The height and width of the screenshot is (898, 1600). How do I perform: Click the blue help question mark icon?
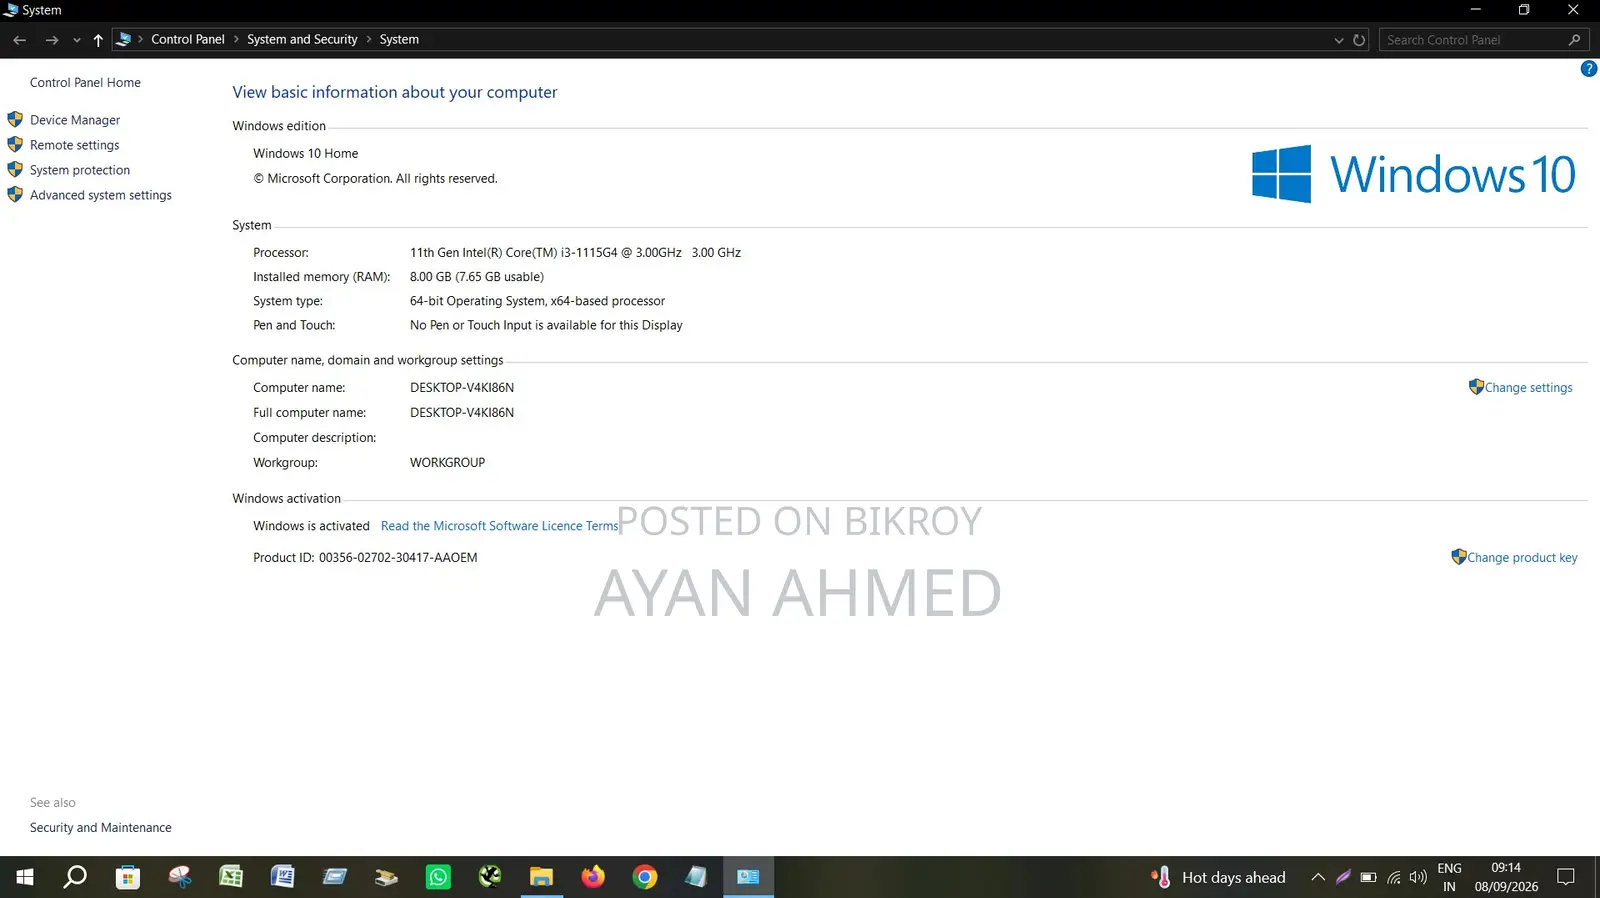click(x=1588, y=69)
